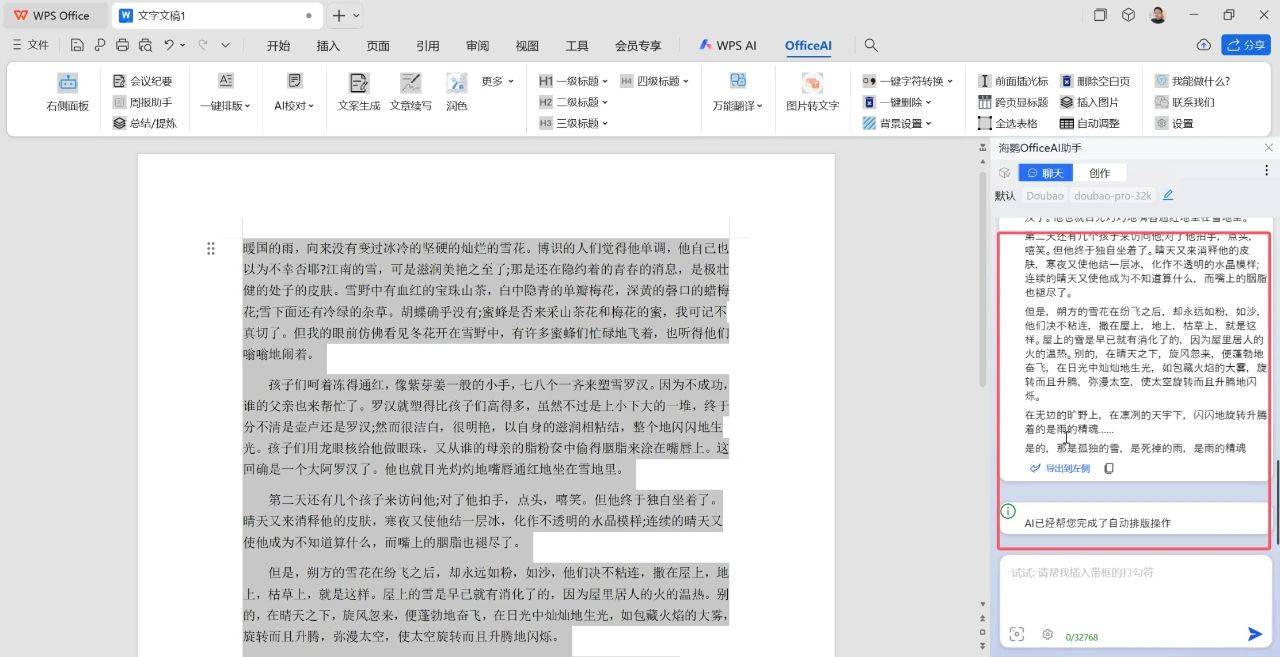Switch to the 创作 tab in assistant
Image resolution: width=1280 pixels, height=657 pixels.
pyautogui.click(x=1099, y=173)
